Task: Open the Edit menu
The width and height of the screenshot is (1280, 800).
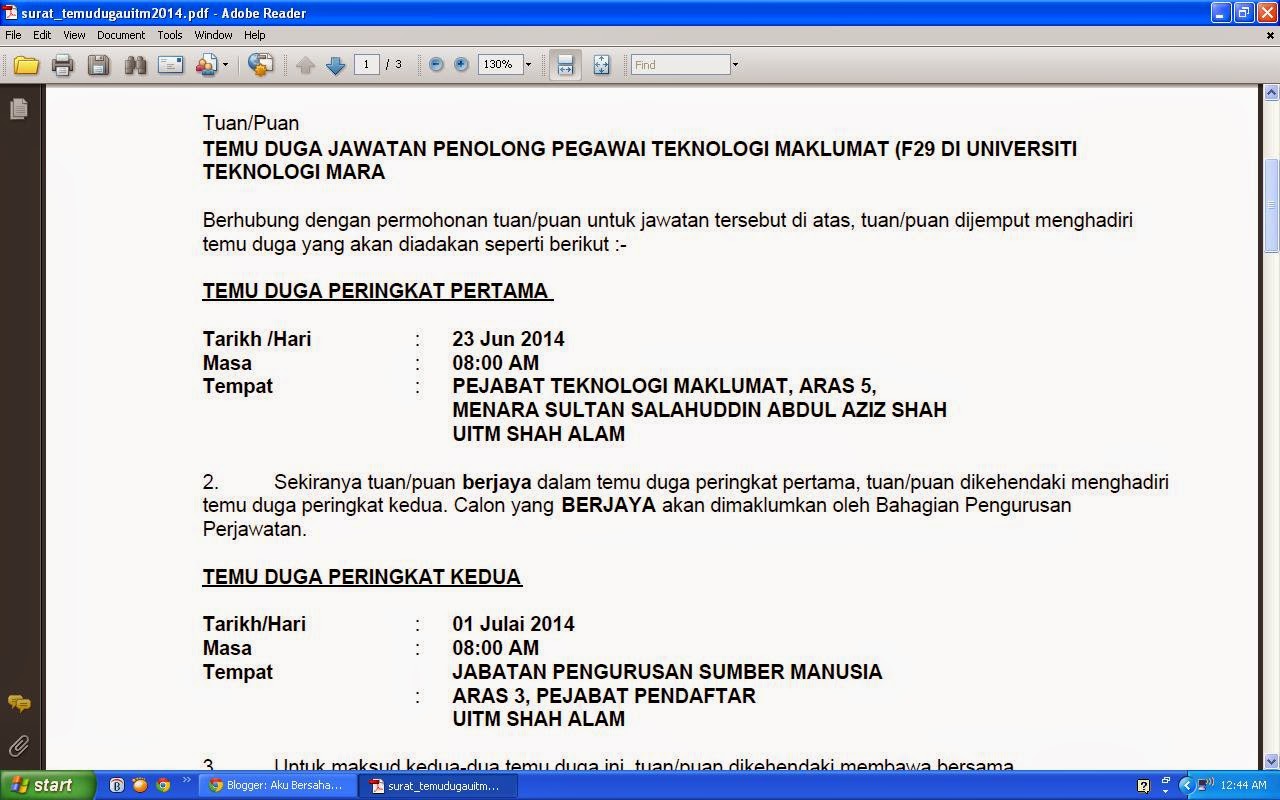Action: [42, 35]
